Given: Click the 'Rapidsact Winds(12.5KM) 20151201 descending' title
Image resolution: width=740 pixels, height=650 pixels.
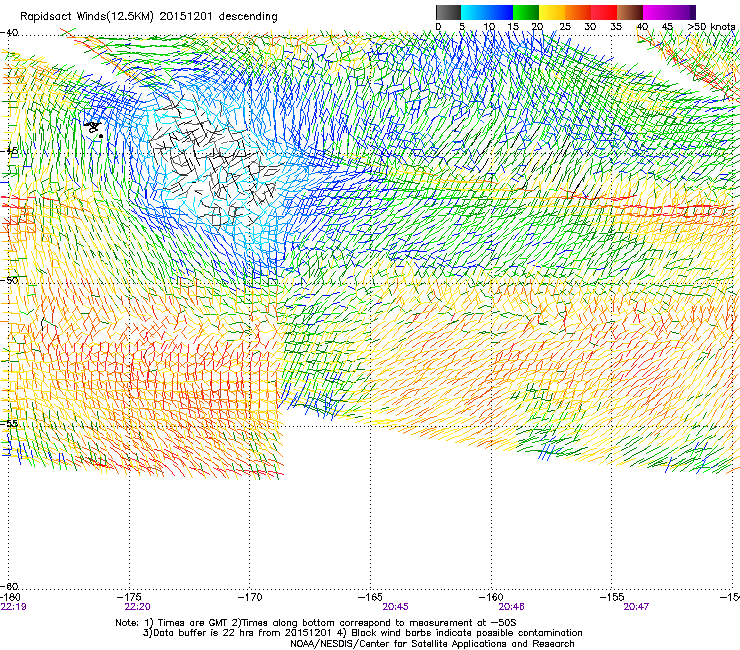Looking at the screenshot, I should pos(149,16).
